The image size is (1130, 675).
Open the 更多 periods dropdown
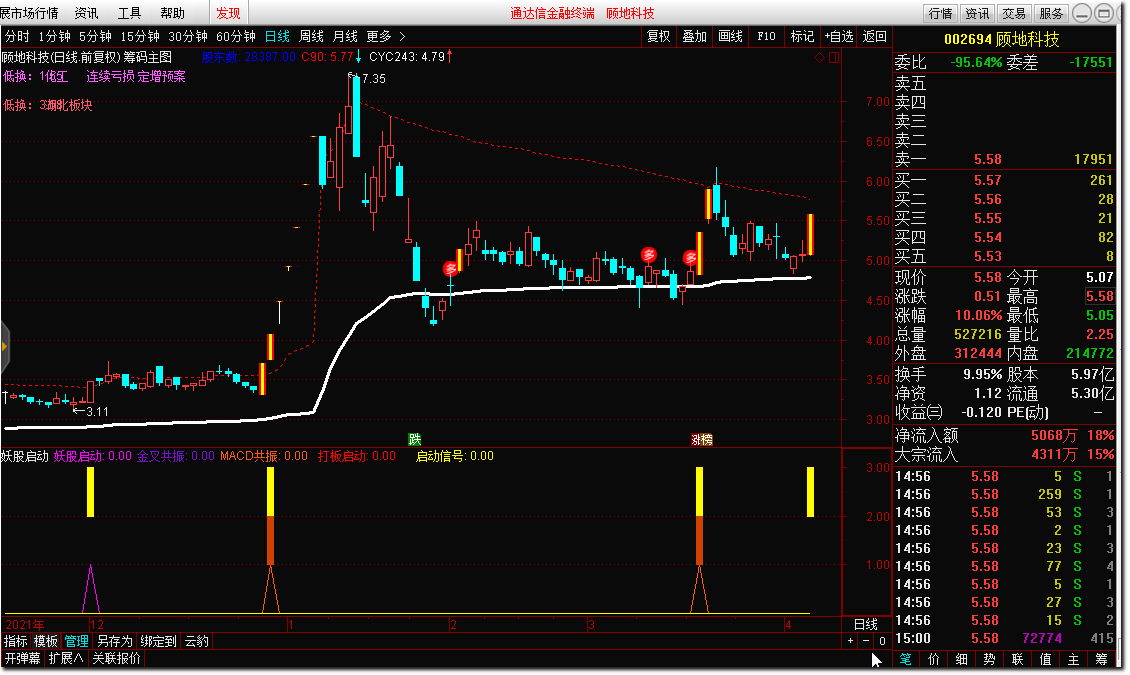coord(386,36)
